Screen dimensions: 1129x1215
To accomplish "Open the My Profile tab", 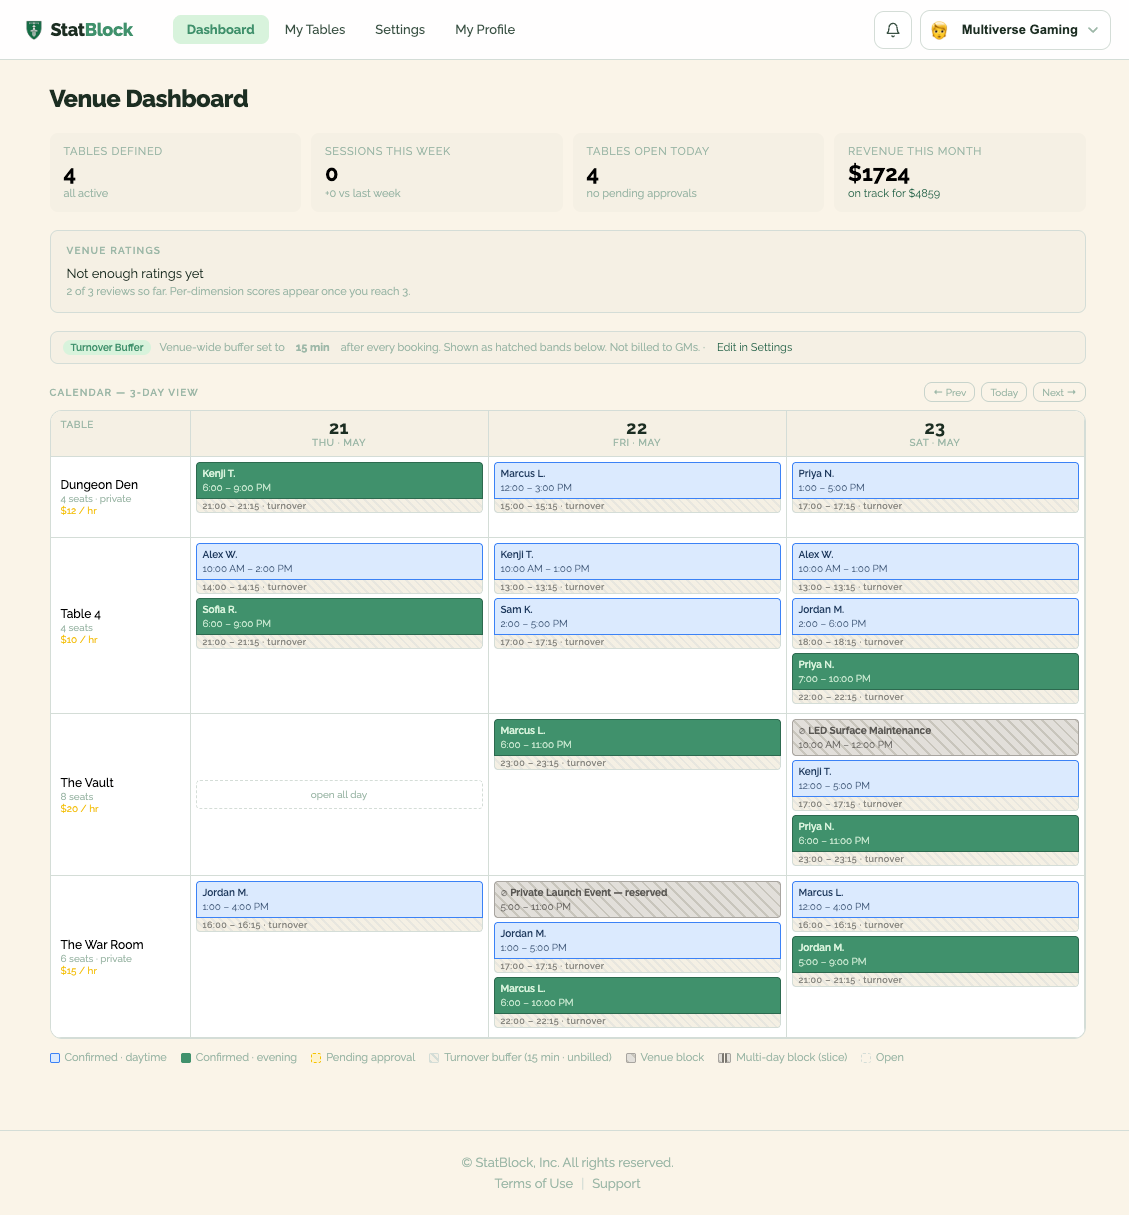I will (485, 30).
